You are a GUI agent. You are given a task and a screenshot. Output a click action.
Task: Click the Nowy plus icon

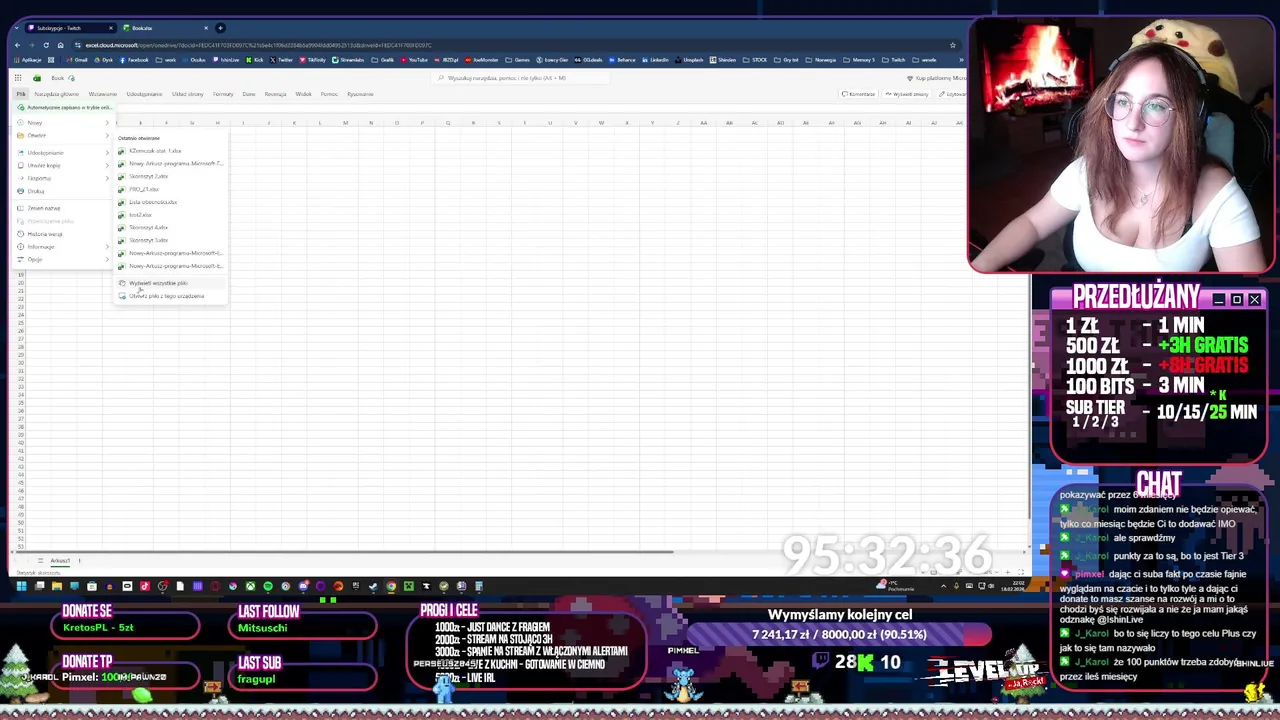pyautogui.click(x=20, y=123)
